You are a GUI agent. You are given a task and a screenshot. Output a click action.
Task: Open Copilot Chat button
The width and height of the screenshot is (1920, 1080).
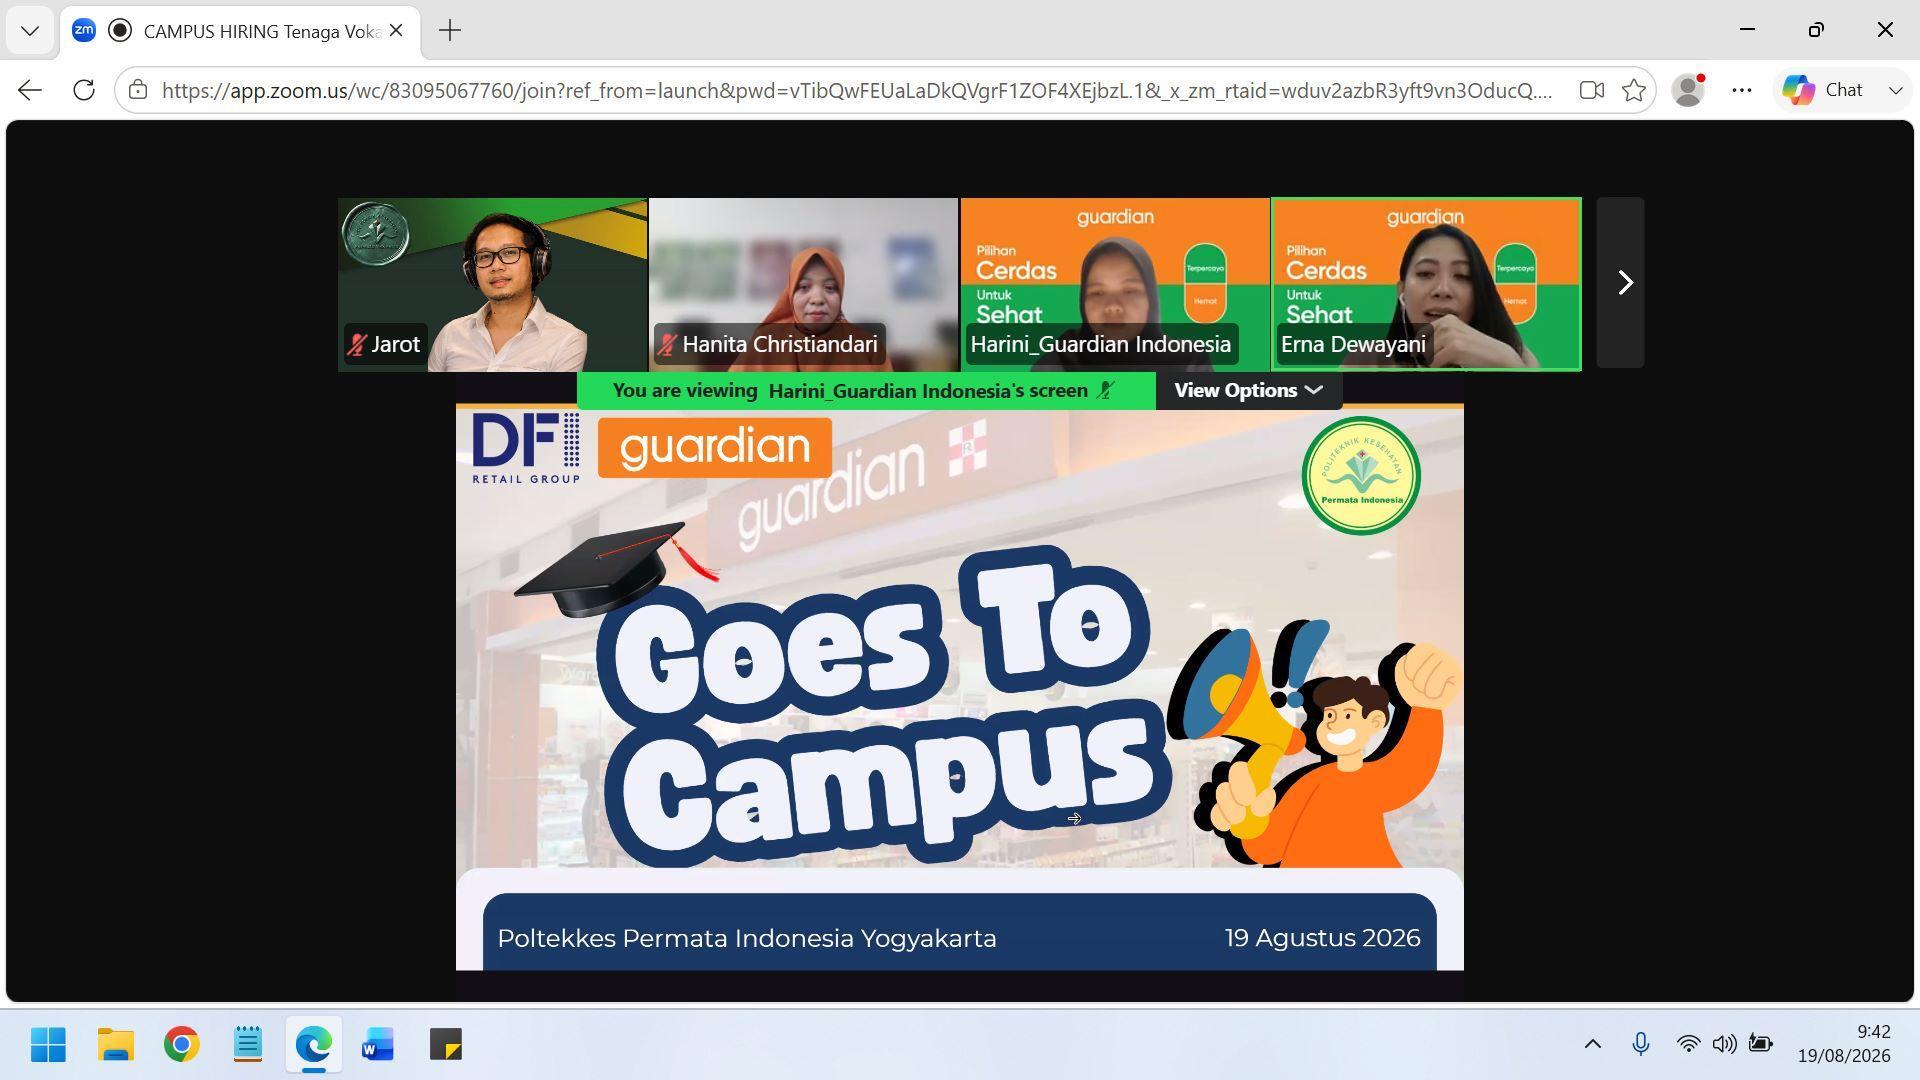[x=1823, y=90]
